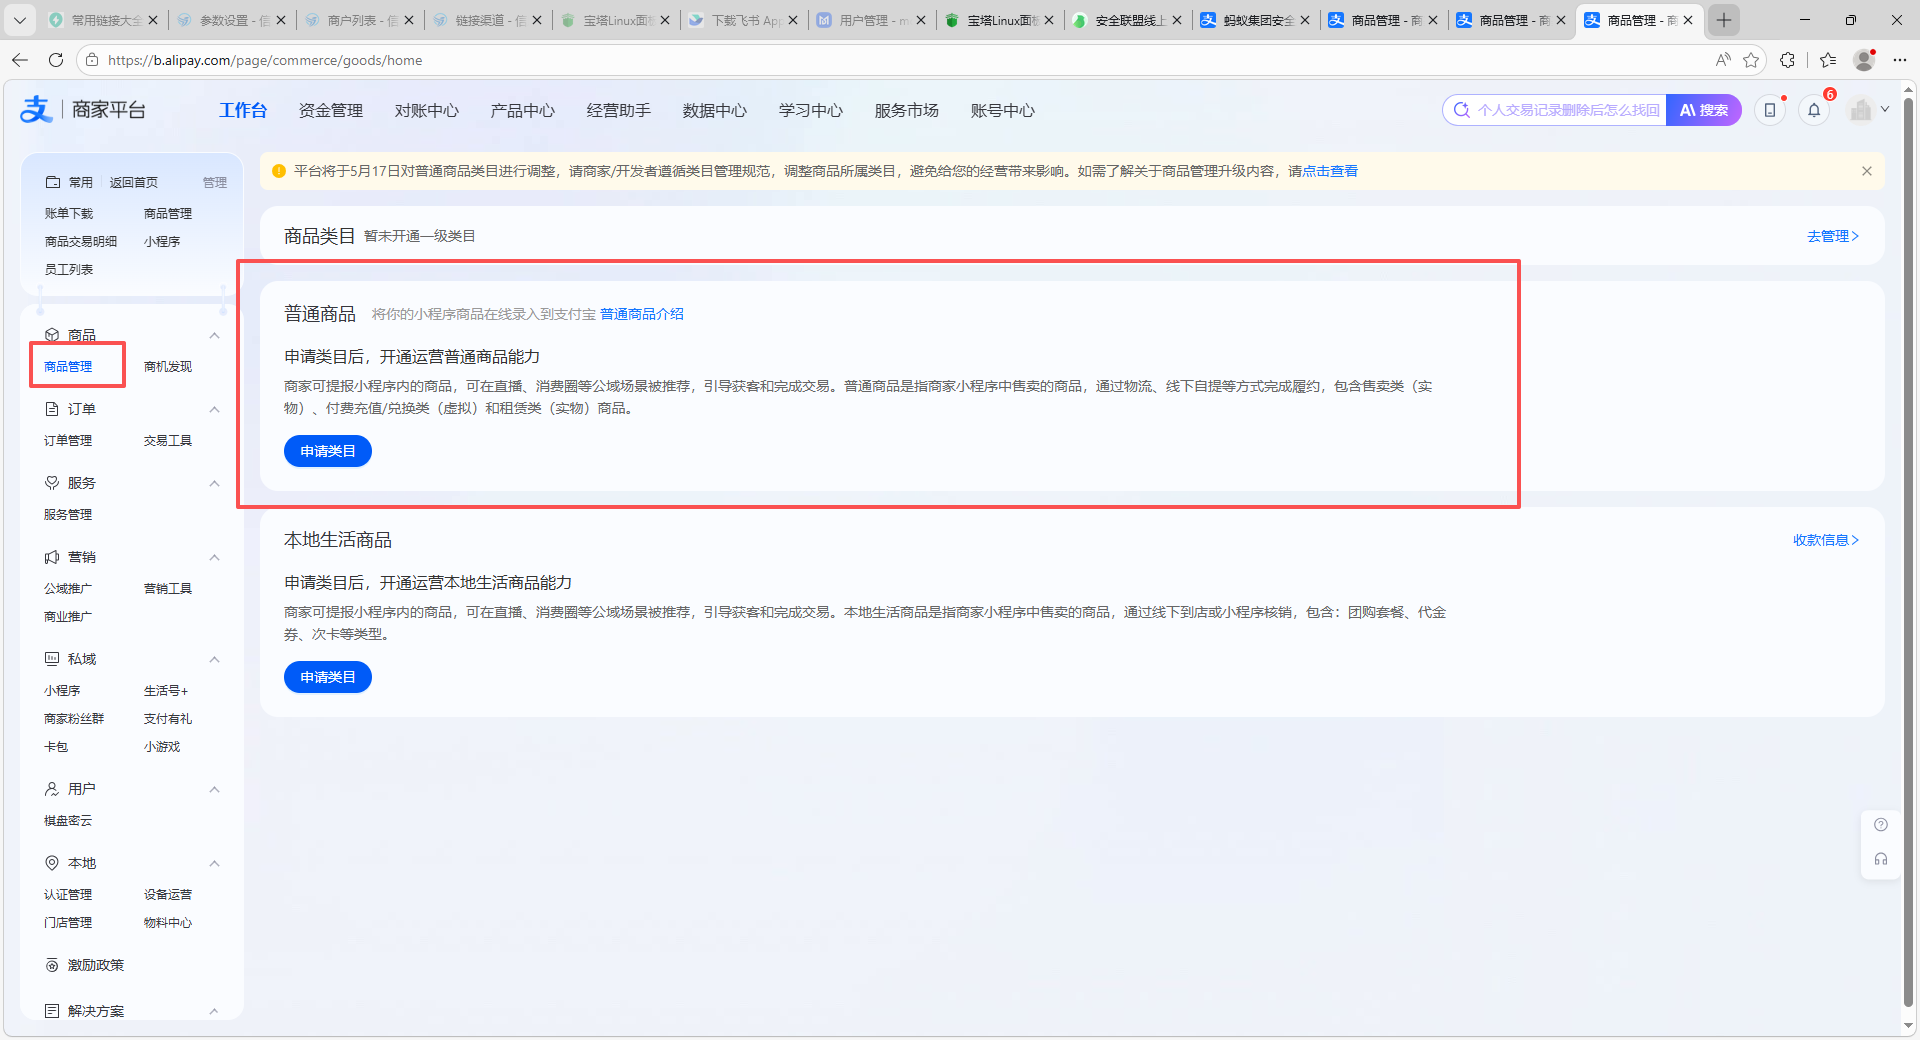Click the mobile phone icon in header
The width and height of the screenshot is (1920, 1040).
tap(1770, 110)
